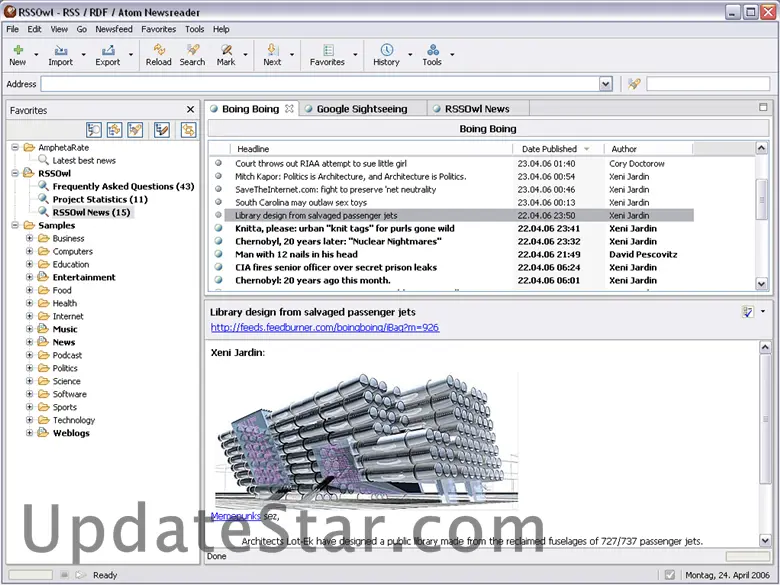The image size is (780, 585).
Task: Toggle read marker for Man with 12 nails
Action: pyautogui.click(x=218, y=254)
